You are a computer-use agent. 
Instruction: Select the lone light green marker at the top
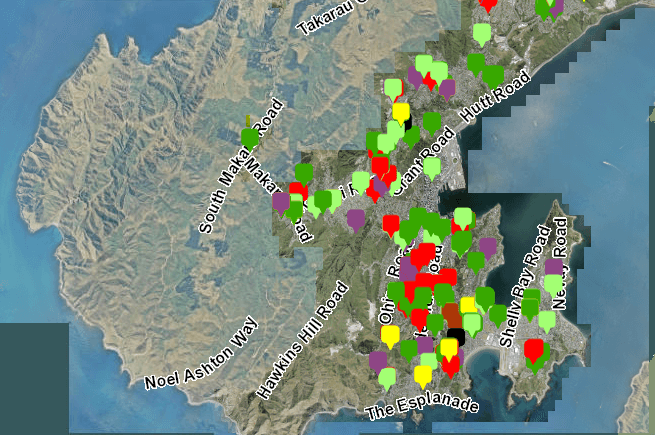click(x=482, y=35)
